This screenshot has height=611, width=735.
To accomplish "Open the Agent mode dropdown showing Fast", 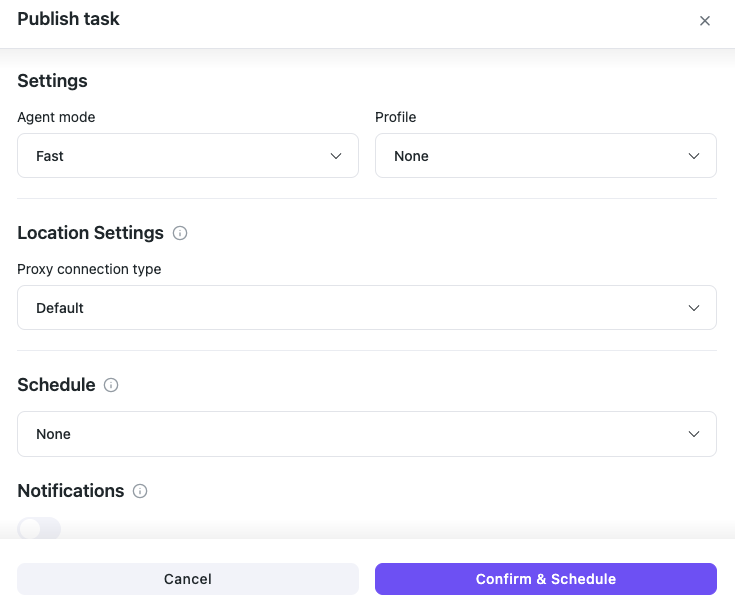I will point(188,156).
